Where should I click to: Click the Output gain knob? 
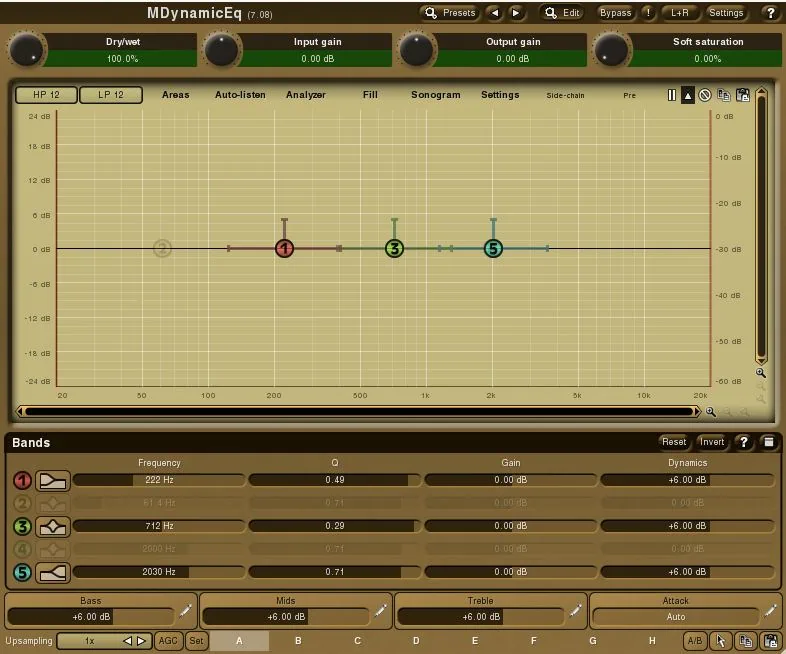(x=416, y=50)
